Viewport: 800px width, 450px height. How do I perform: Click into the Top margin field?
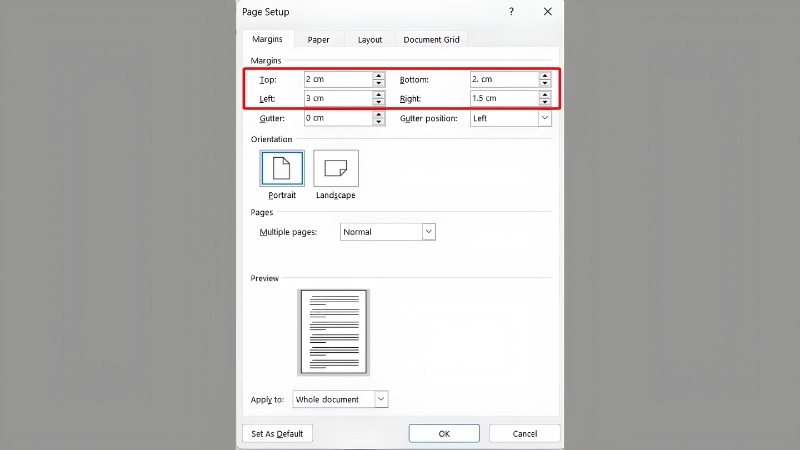click(x=338, y=79)
